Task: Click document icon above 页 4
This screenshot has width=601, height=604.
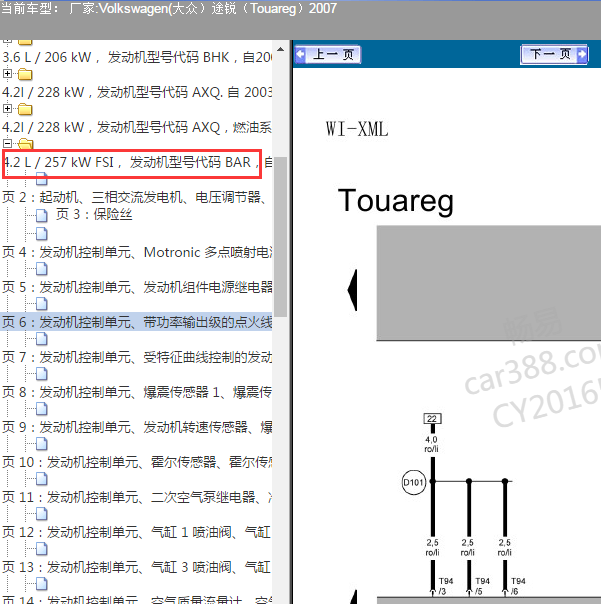Action: 42,233
